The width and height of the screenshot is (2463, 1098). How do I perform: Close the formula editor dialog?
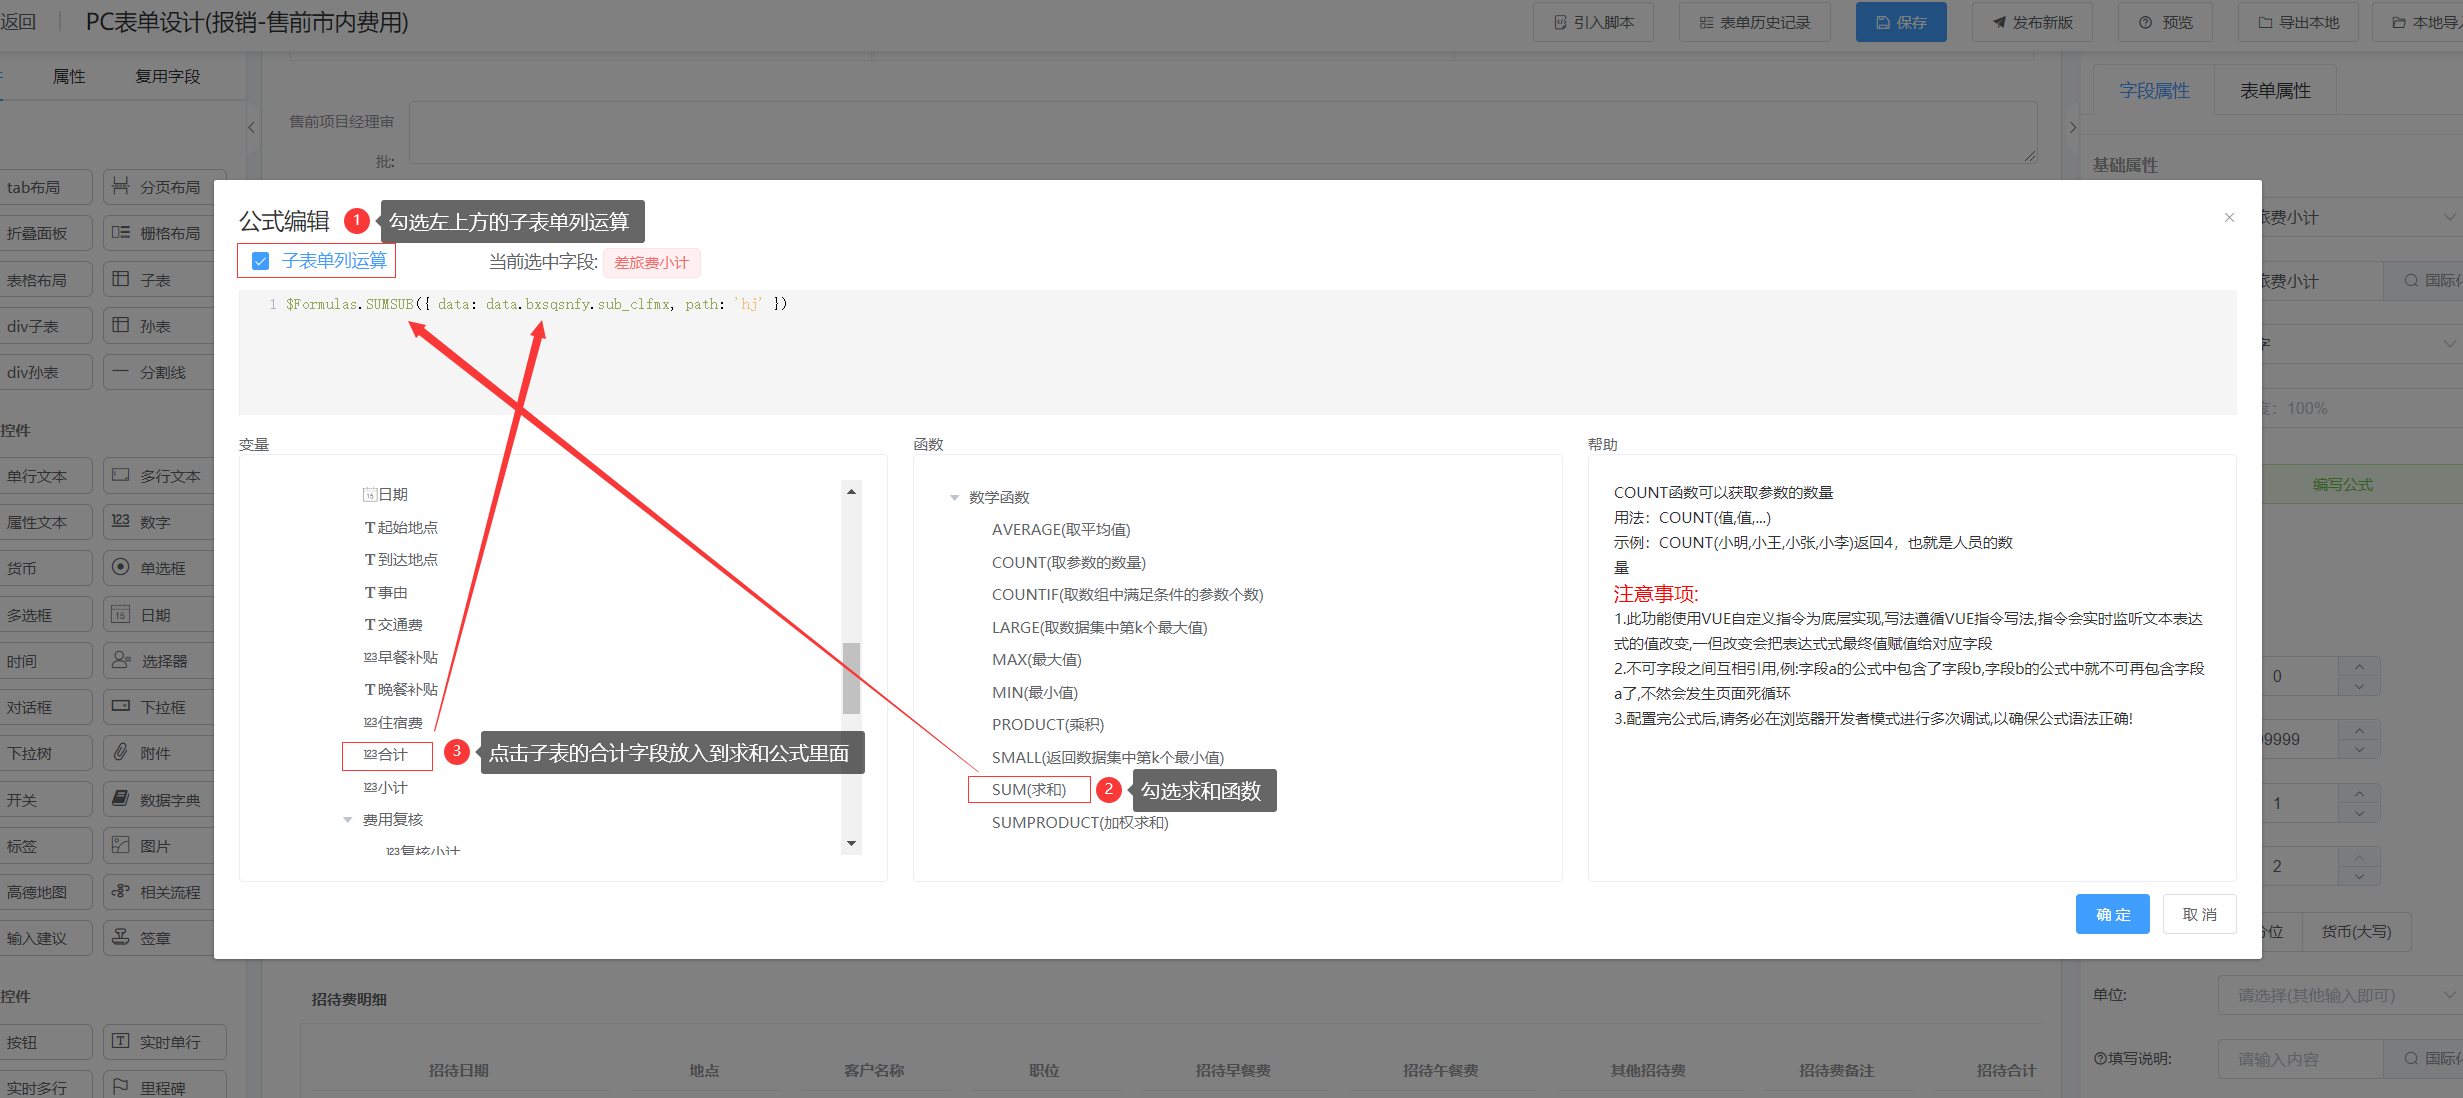tap(2229, 217)
